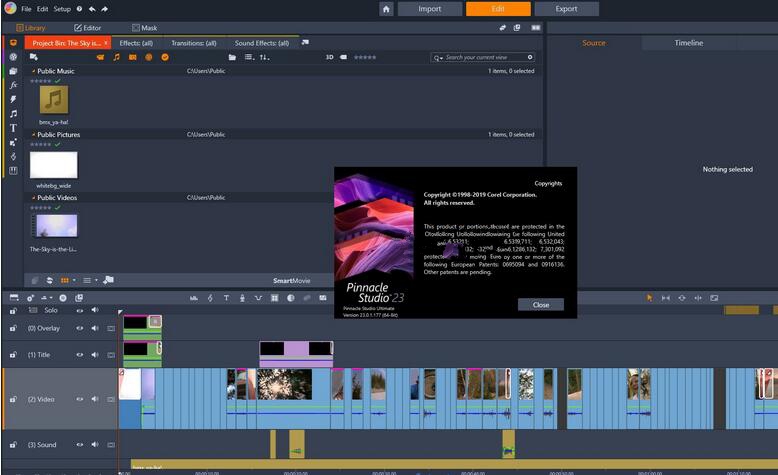Click the scene detection icon near SmartMovie bar
This screenshot has height=475, width=778.
(x=108, y=280)
